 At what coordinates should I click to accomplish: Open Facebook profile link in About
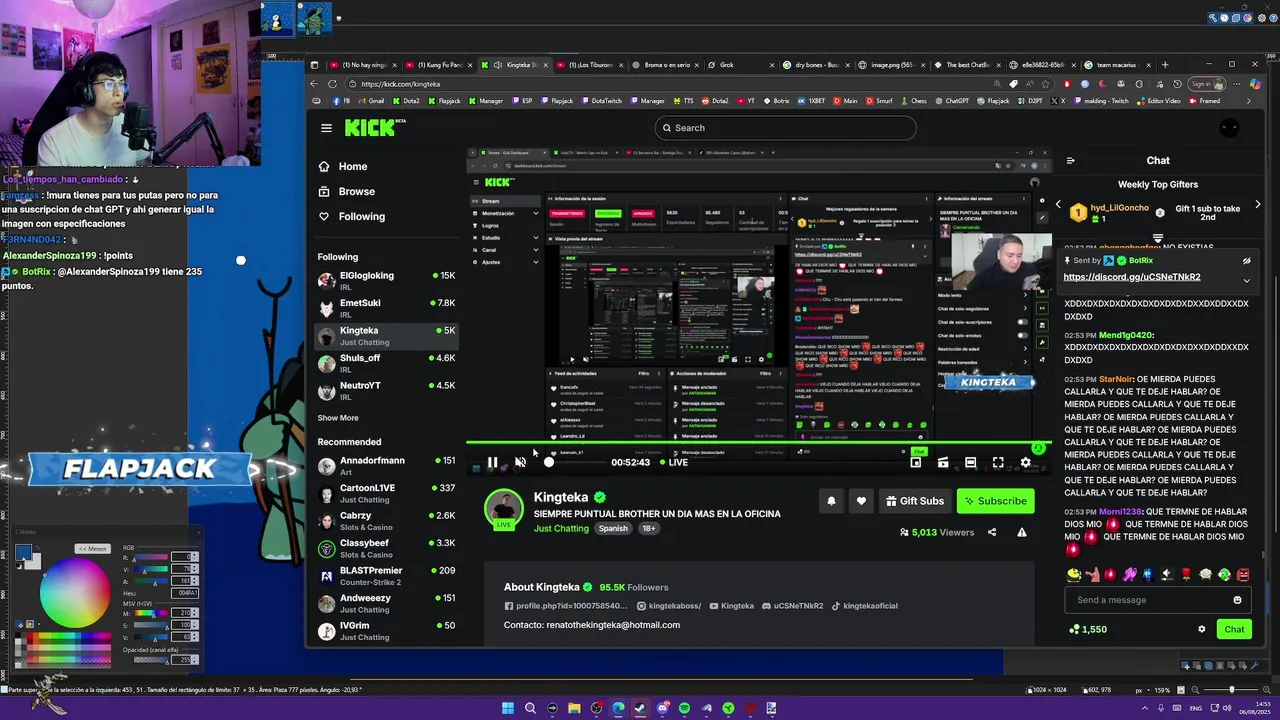tap(568, 606)
